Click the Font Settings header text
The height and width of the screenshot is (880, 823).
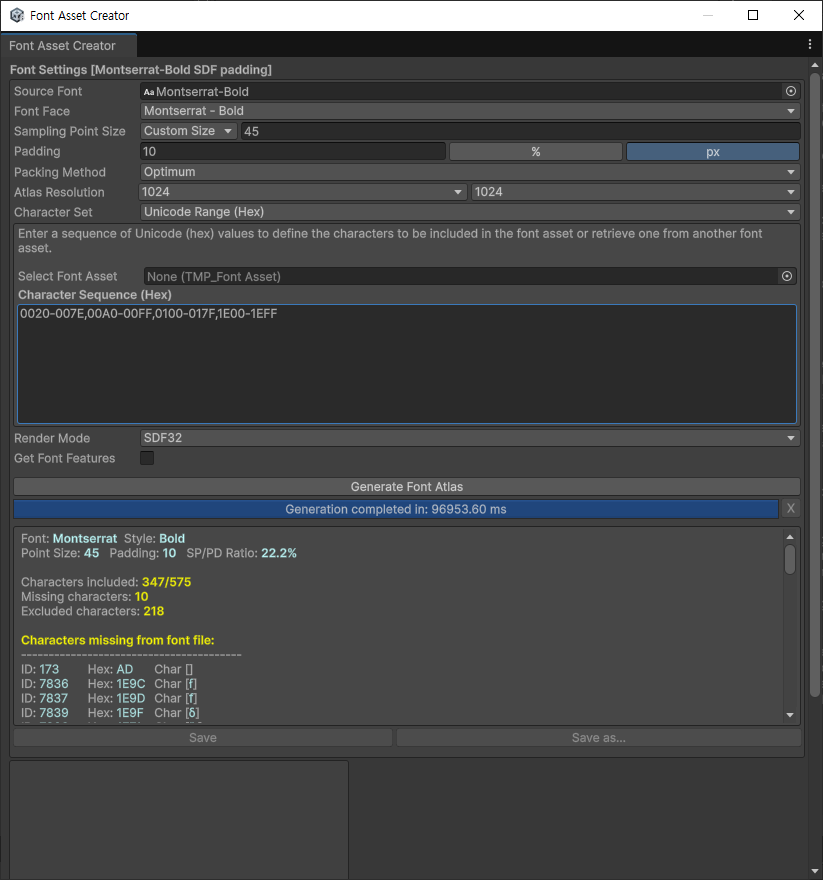tap(141, 70)
